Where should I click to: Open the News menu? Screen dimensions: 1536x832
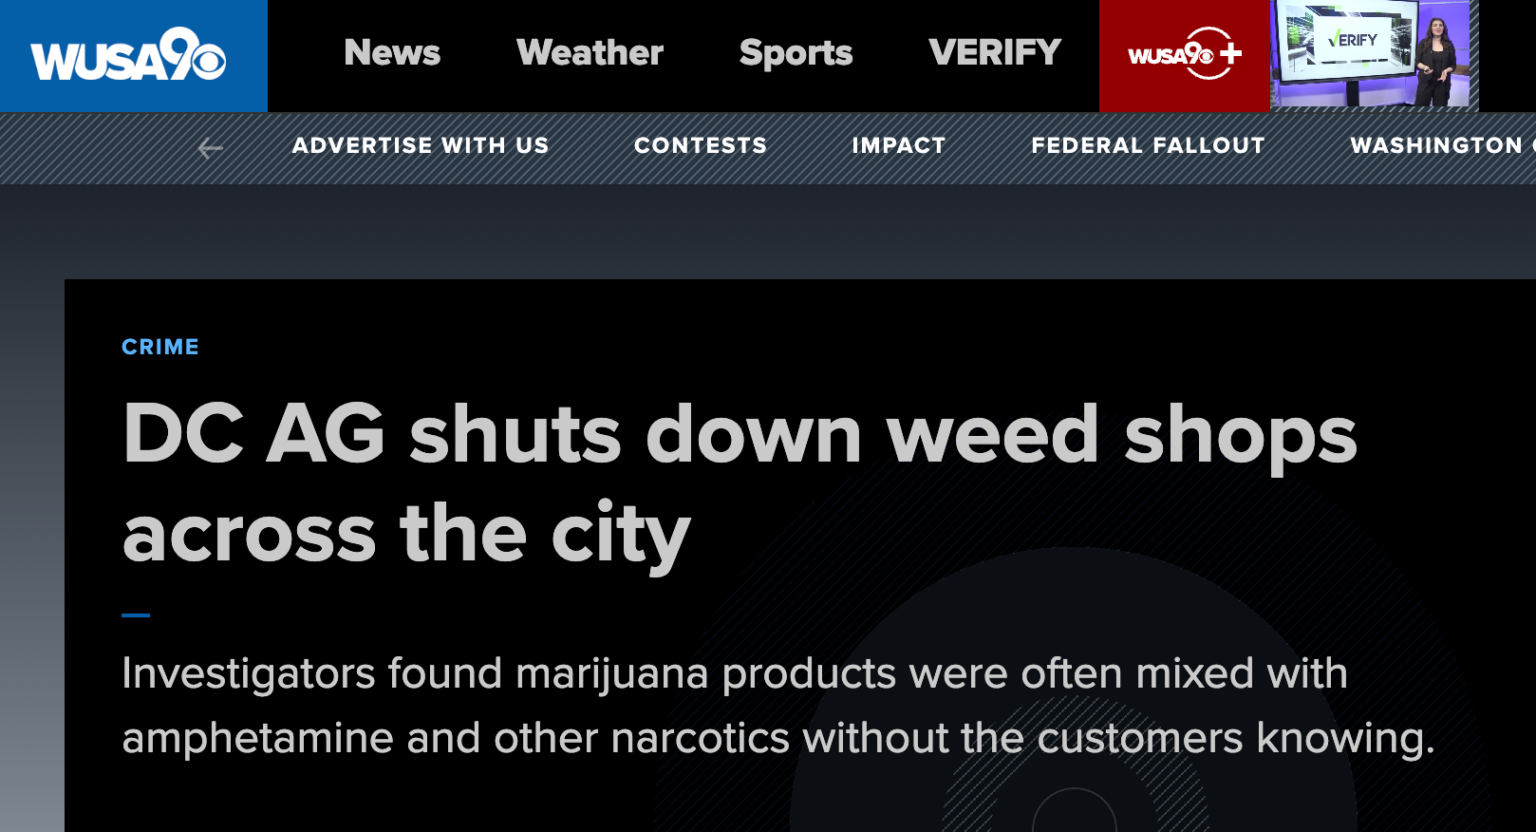pyautogui.click(x=392, y=53)
